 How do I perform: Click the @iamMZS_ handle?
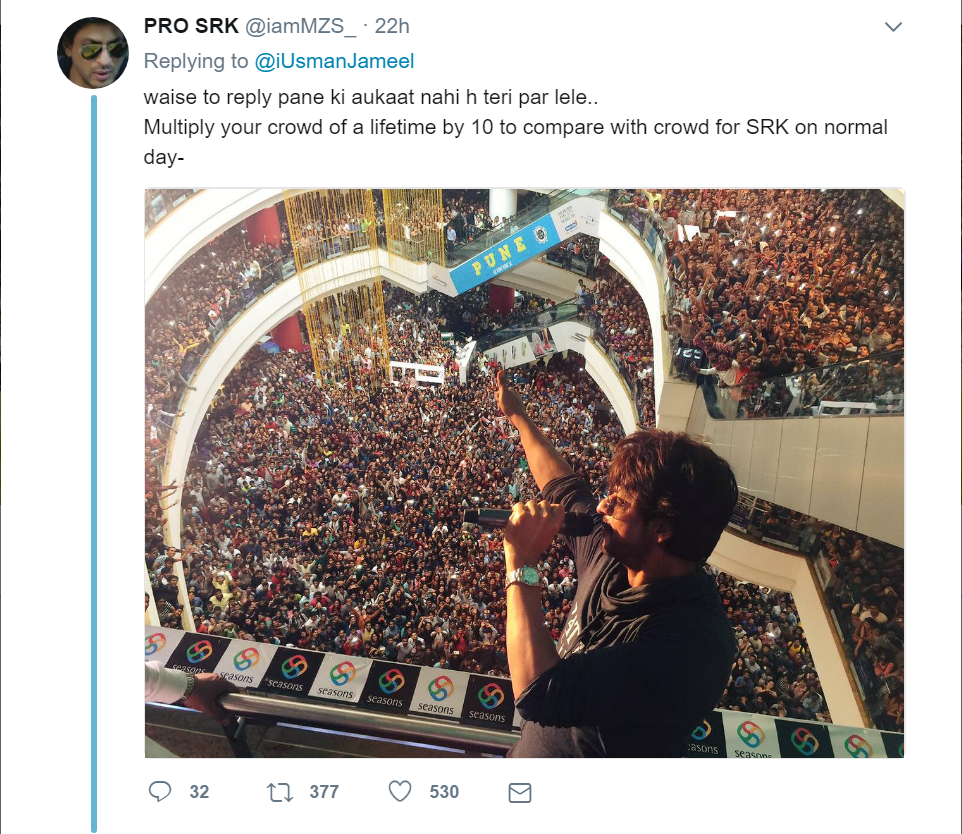(x=300, y=26)
